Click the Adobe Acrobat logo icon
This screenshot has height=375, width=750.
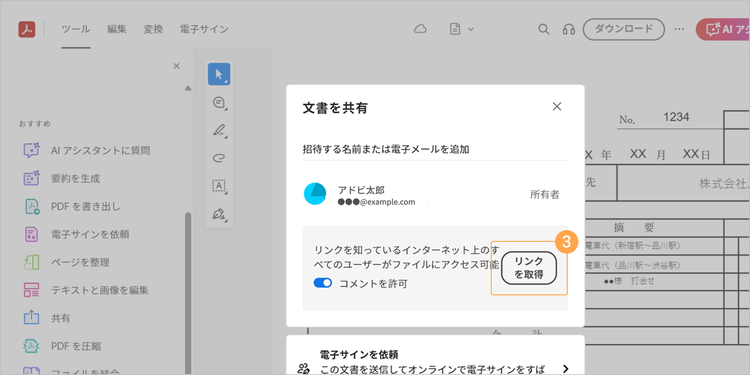pos(27,29)
